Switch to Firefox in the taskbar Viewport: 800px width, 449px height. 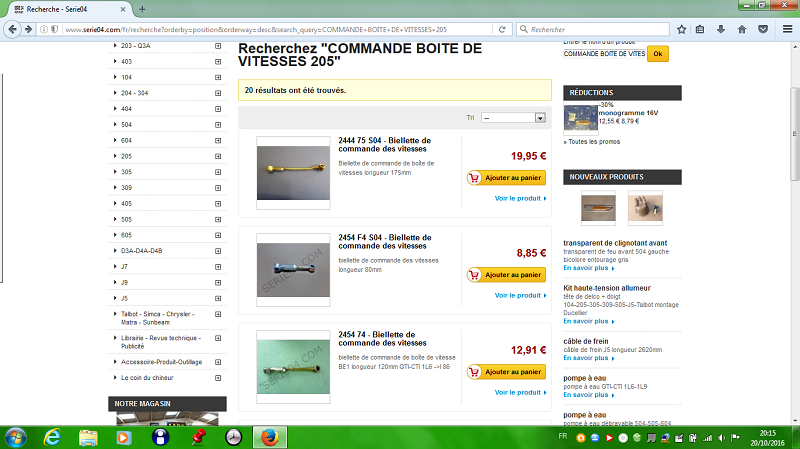click(270, 438)
